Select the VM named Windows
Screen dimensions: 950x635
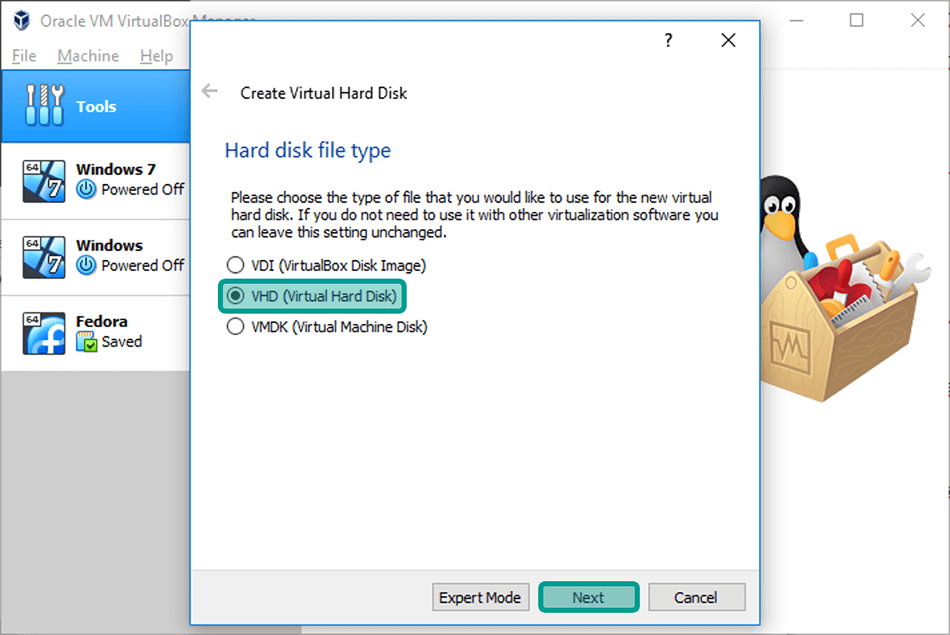(96, 258)
